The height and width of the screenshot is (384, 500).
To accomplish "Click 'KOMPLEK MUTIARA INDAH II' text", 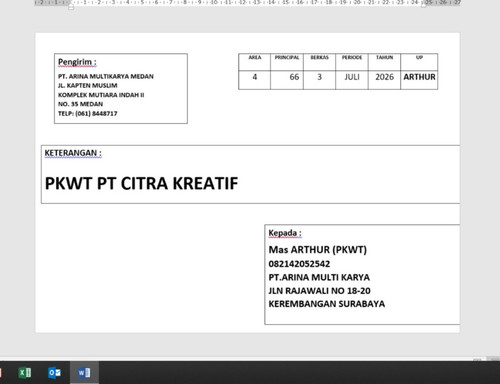I will pyautogui.click(x=101, y=95).
